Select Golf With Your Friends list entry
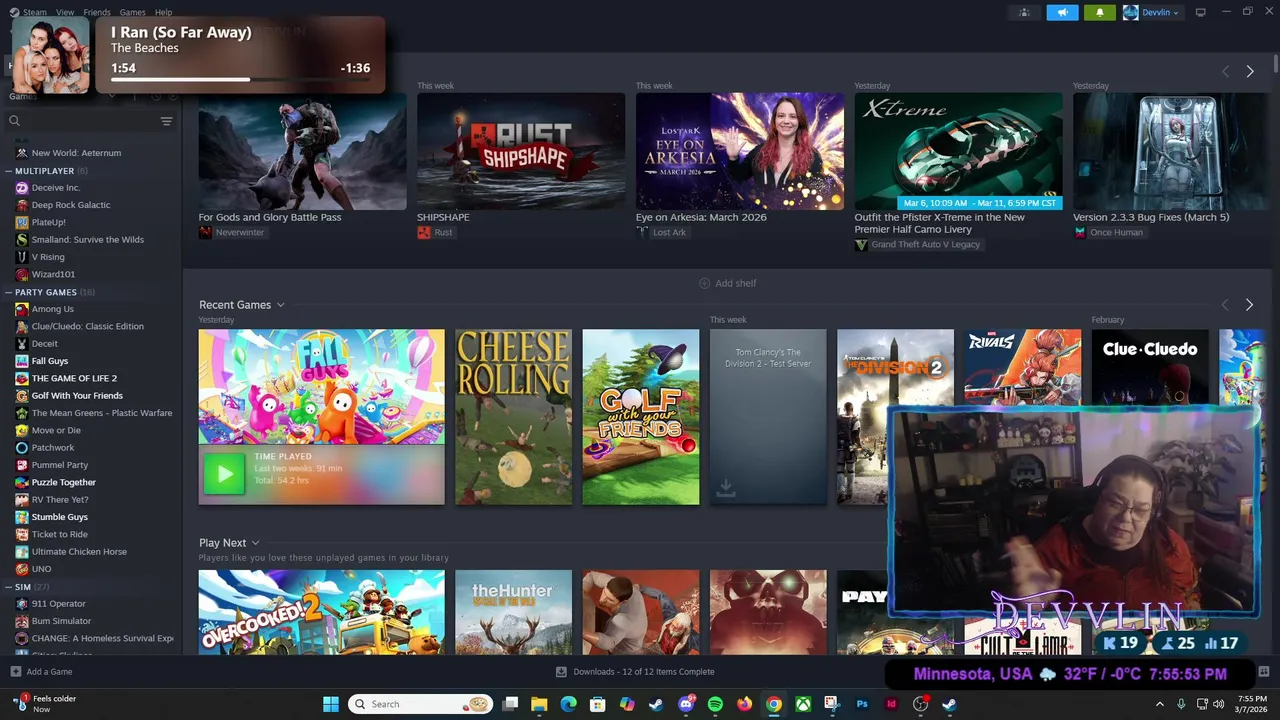Image resolution: width=1280 pixels, height=720 pixels. click(77, 396)
